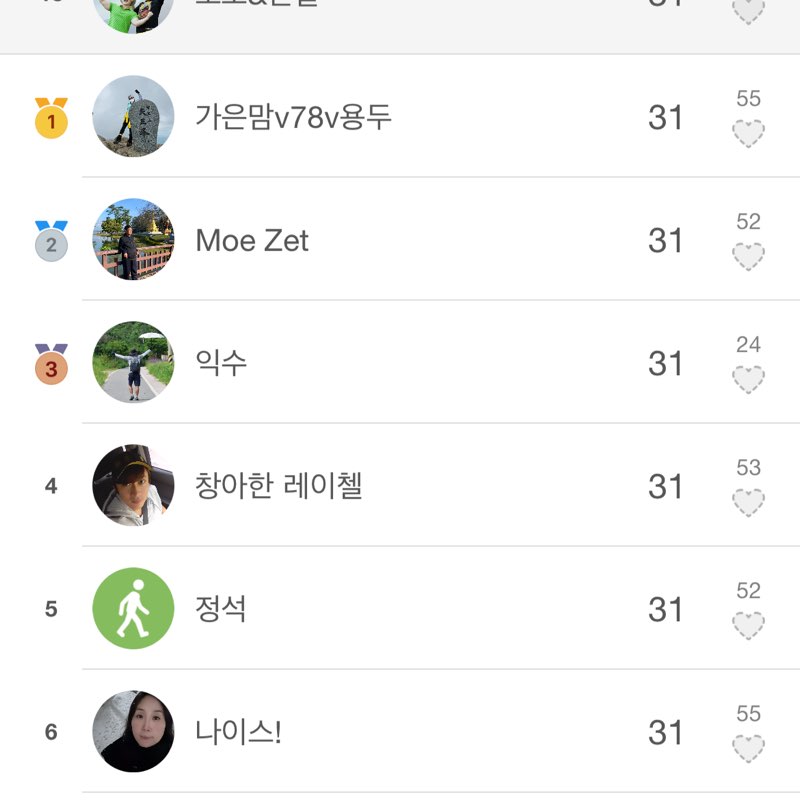Image resolution: width=800 pixels, height=801 pixels.
Task: Open the profile photo of 나이스!
Action: click(133, 732)
